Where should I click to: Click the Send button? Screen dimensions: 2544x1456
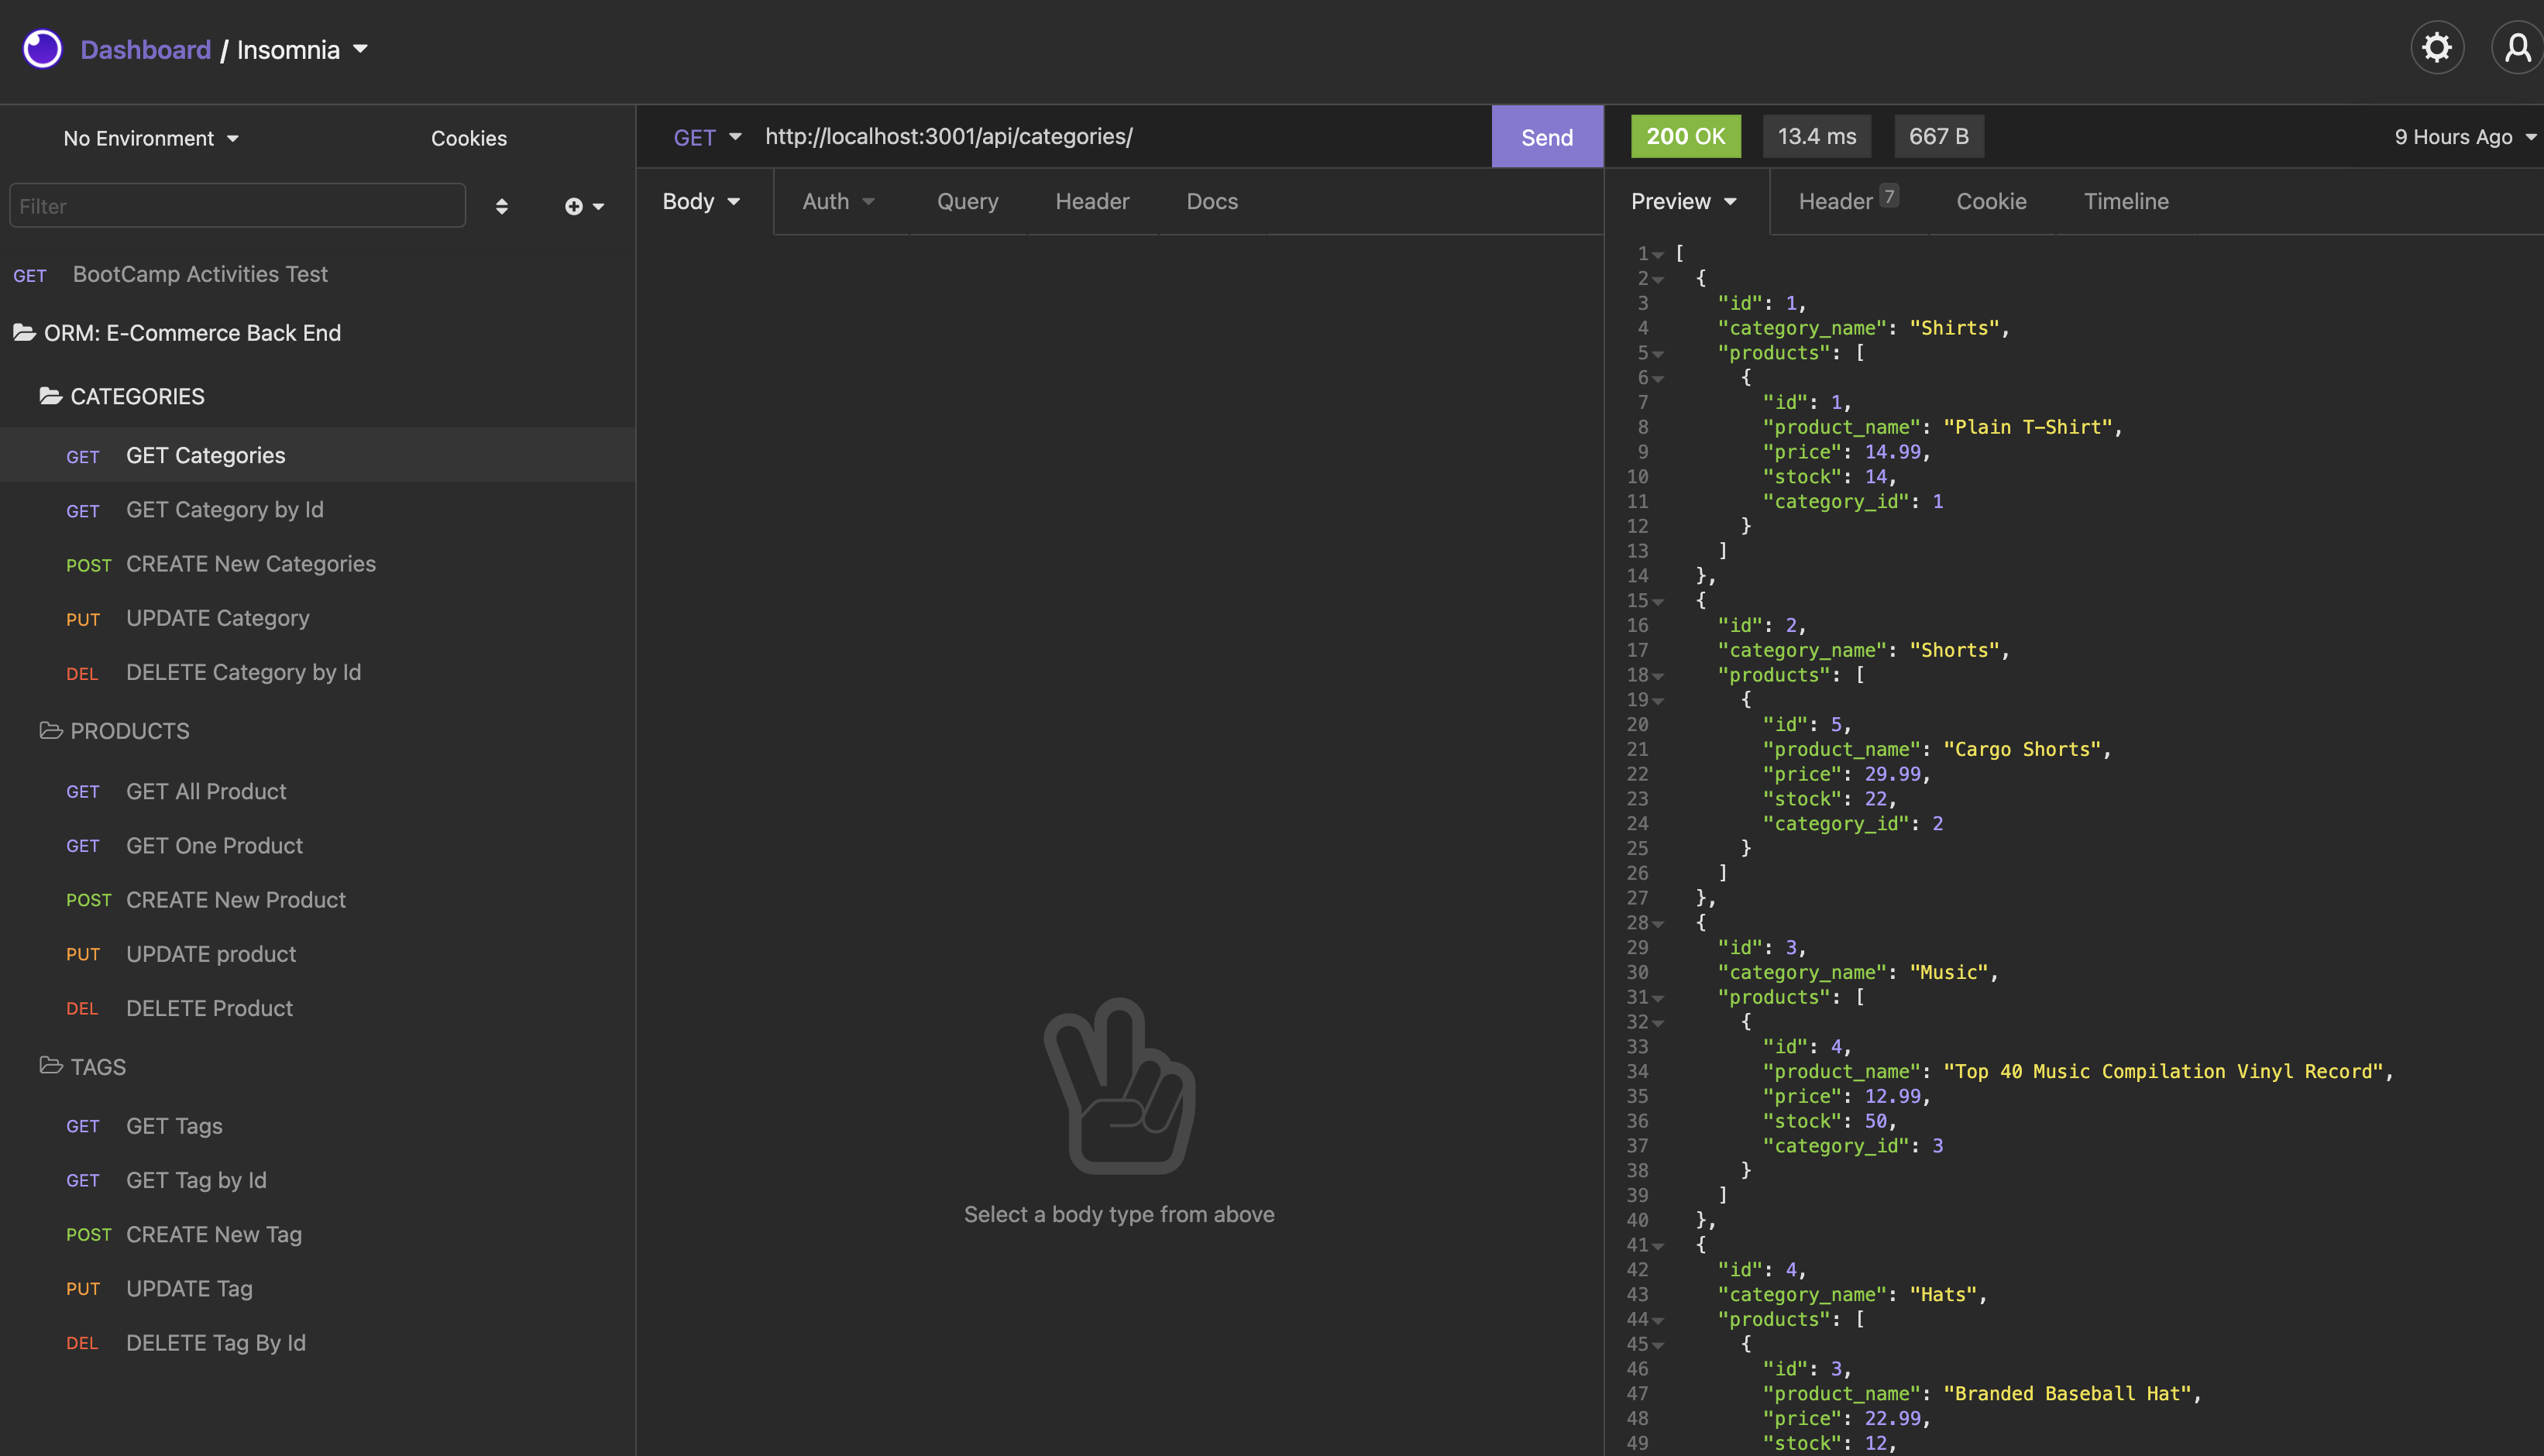tap(1546, 136)
